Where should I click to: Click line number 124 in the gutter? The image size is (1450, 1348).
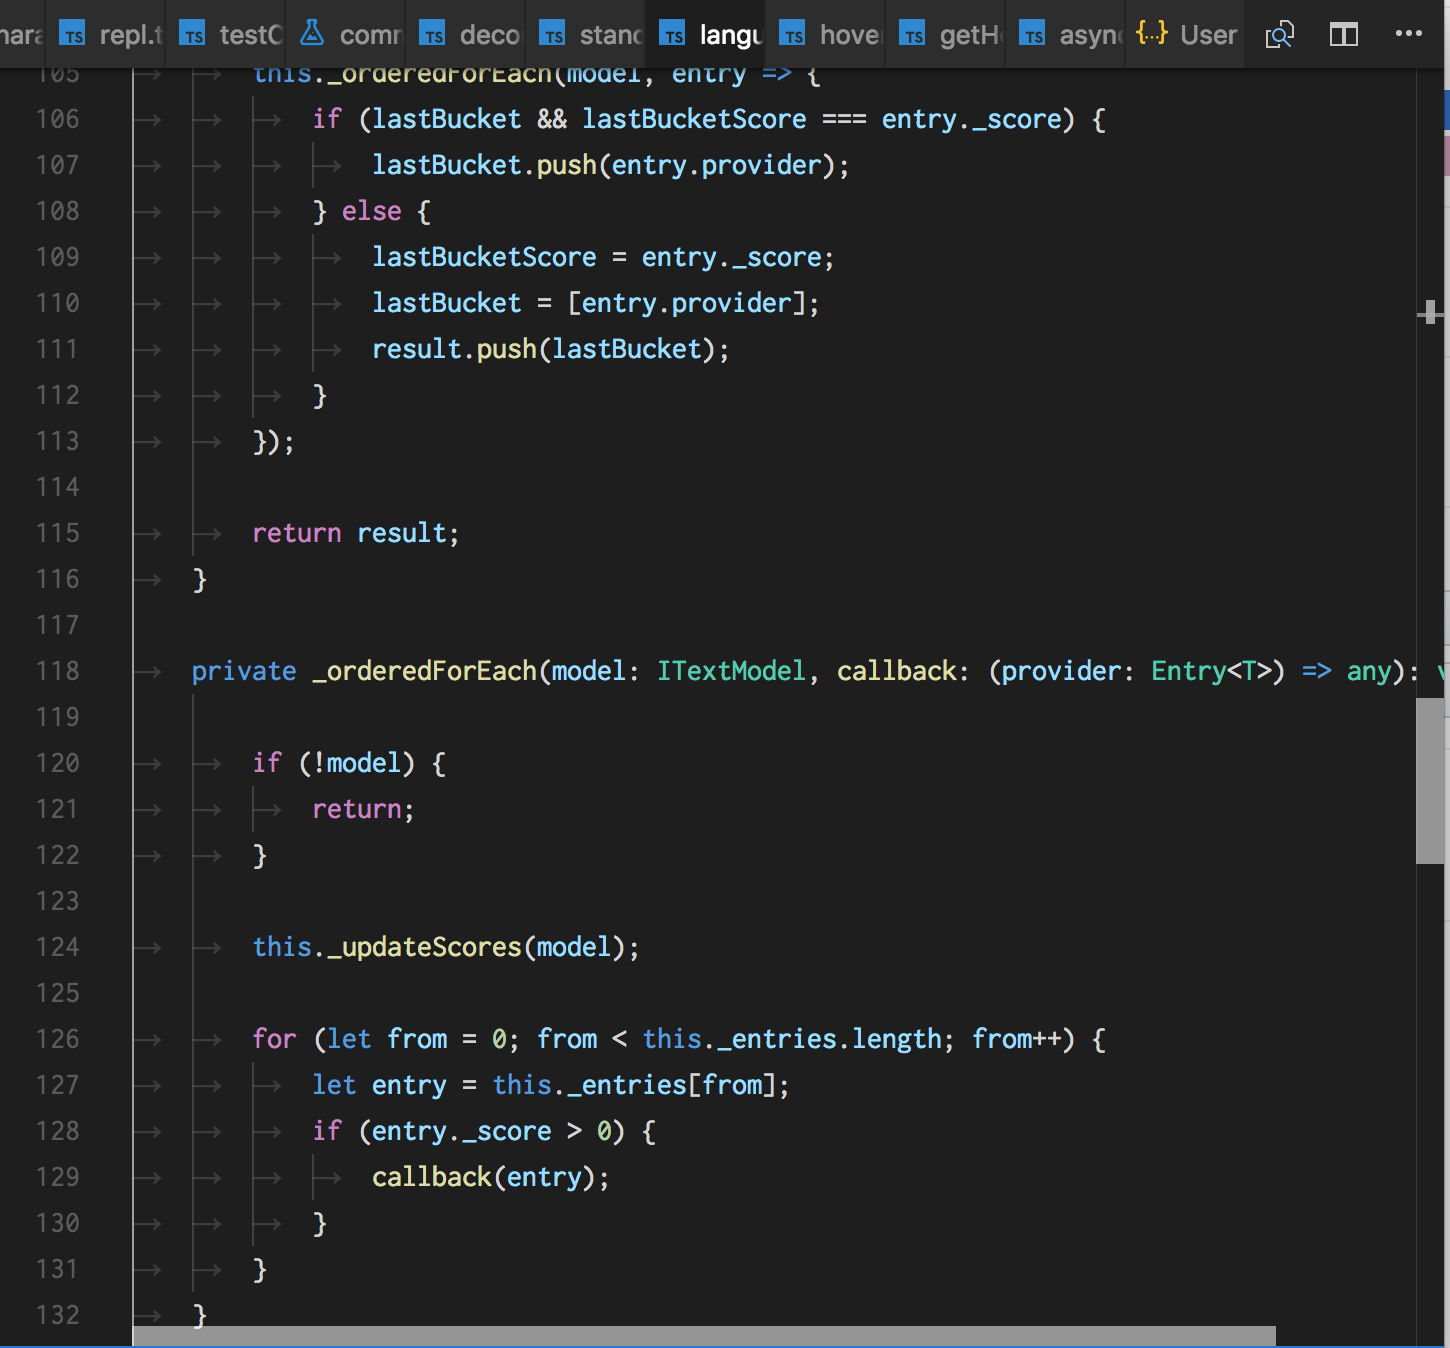point(57,947)
